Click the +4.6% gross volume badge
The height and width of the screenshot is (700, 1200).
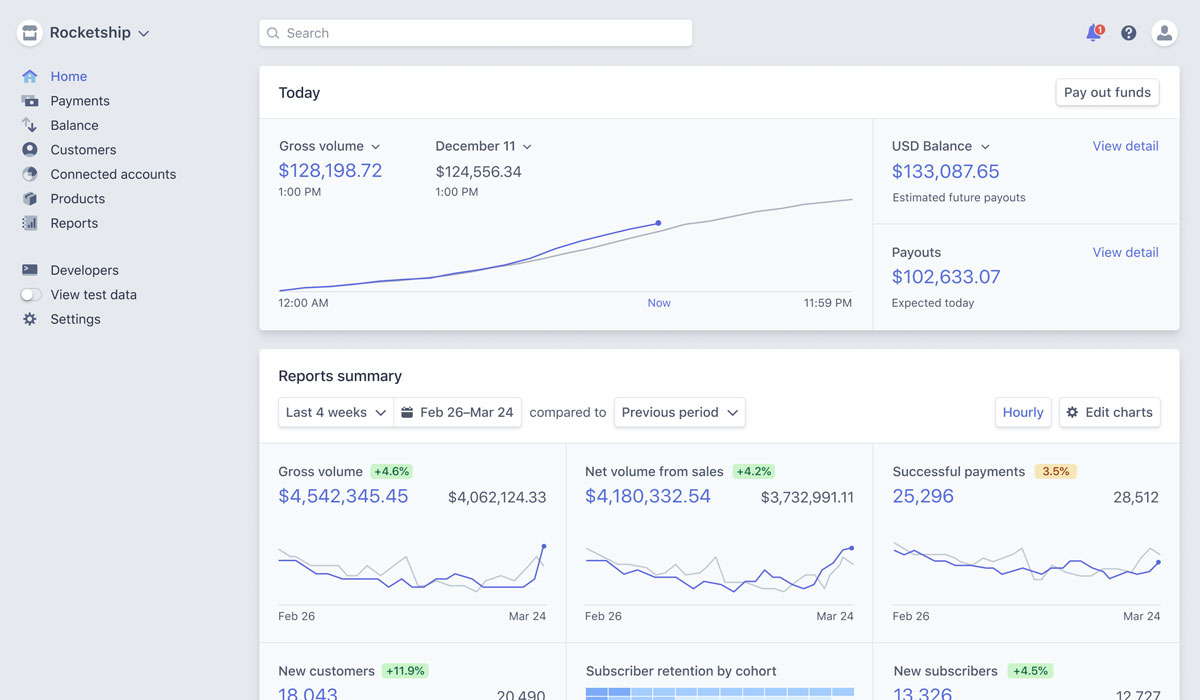coord(391,471)
